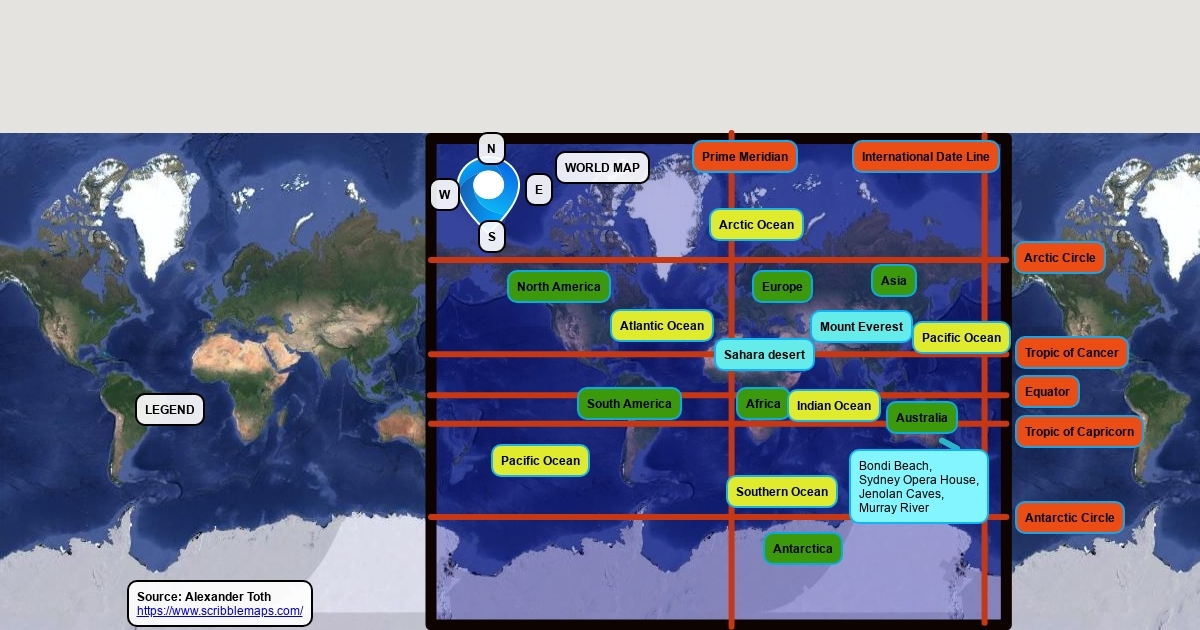Open the scribblemaps.com link

[x=220, y=611]
